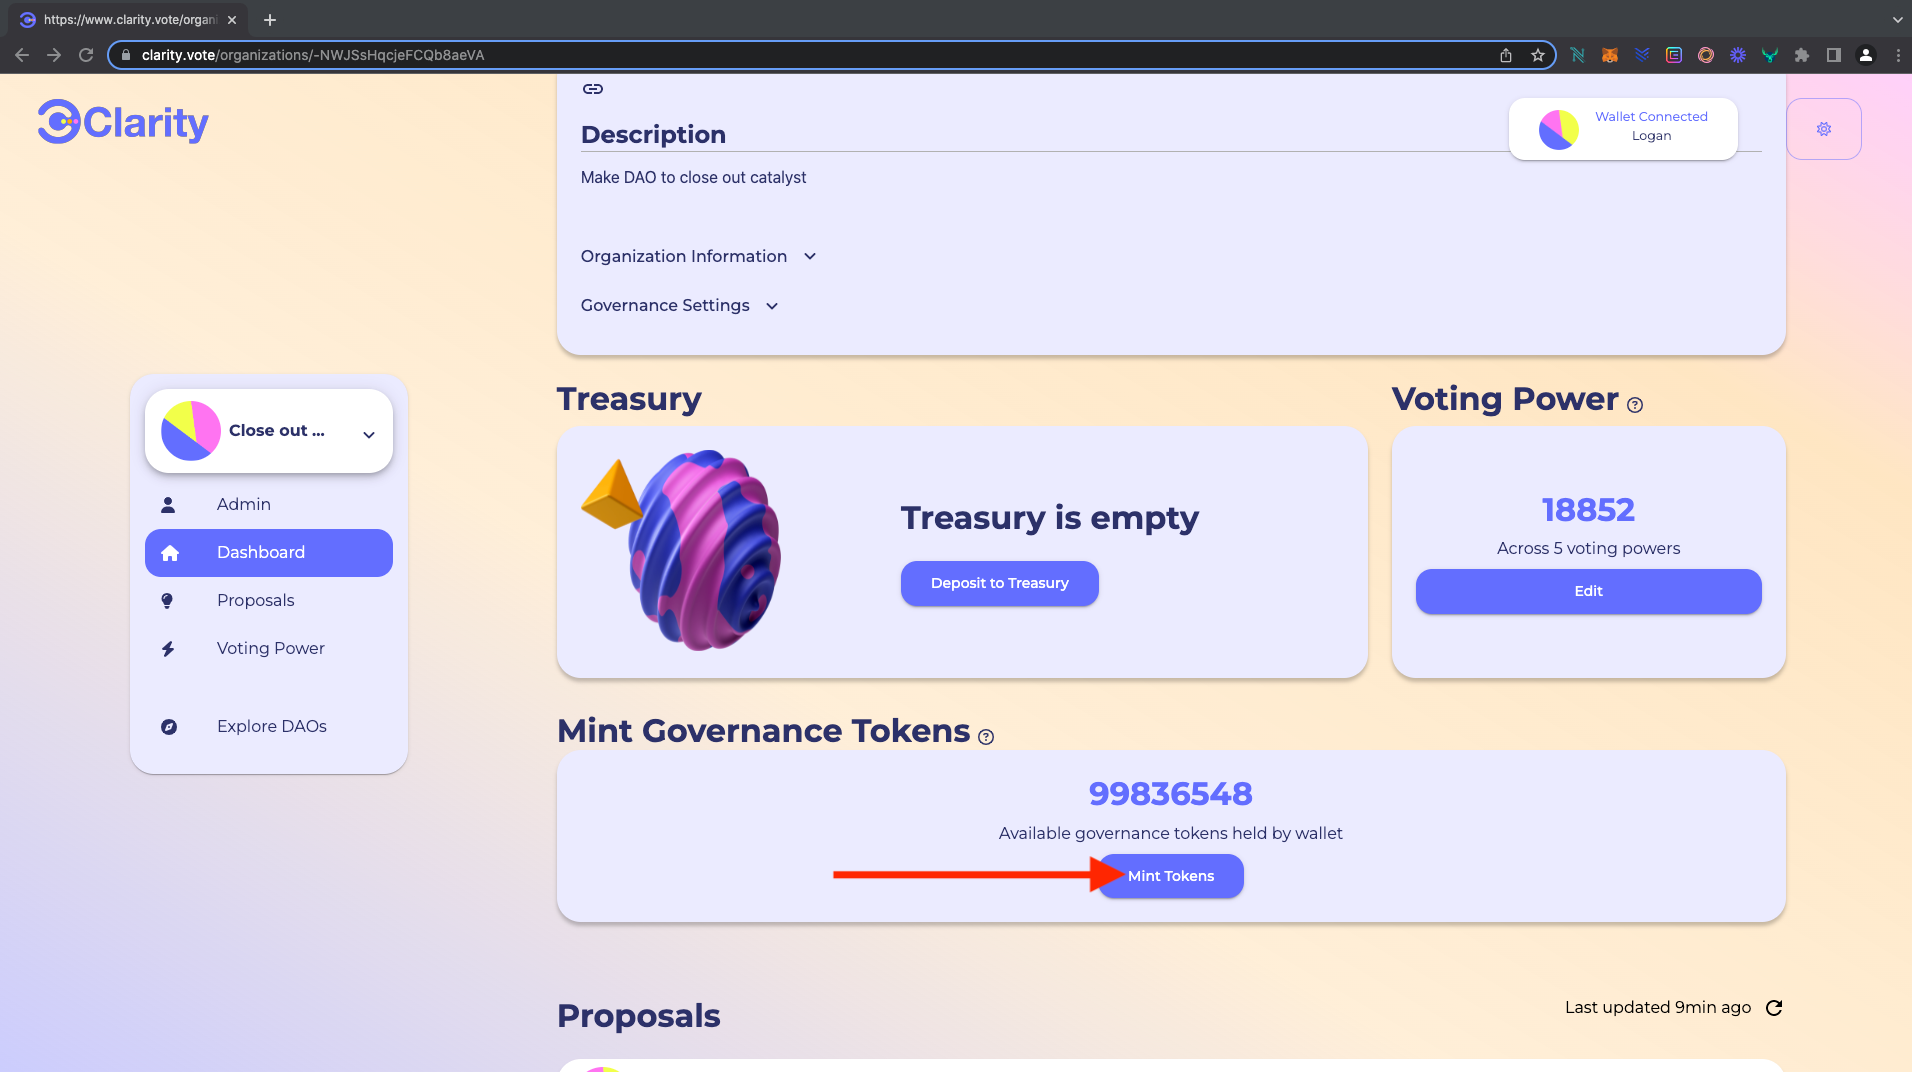Click Edit button under Voting Power
The height and width of the screenshot is (1072, 1912).
(1588, 591)
